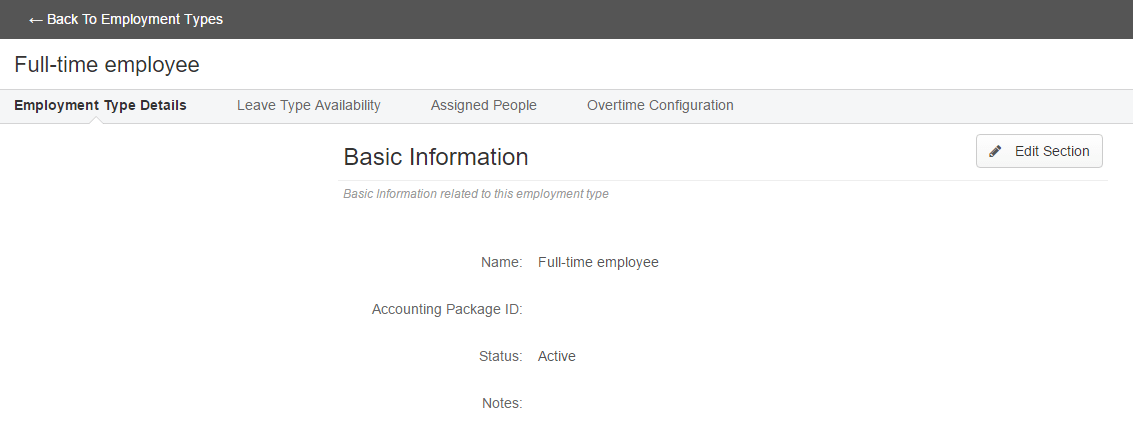Click the pencil icon beside Edit Section
Viewport: 1133px width, 439px height.
995,152
